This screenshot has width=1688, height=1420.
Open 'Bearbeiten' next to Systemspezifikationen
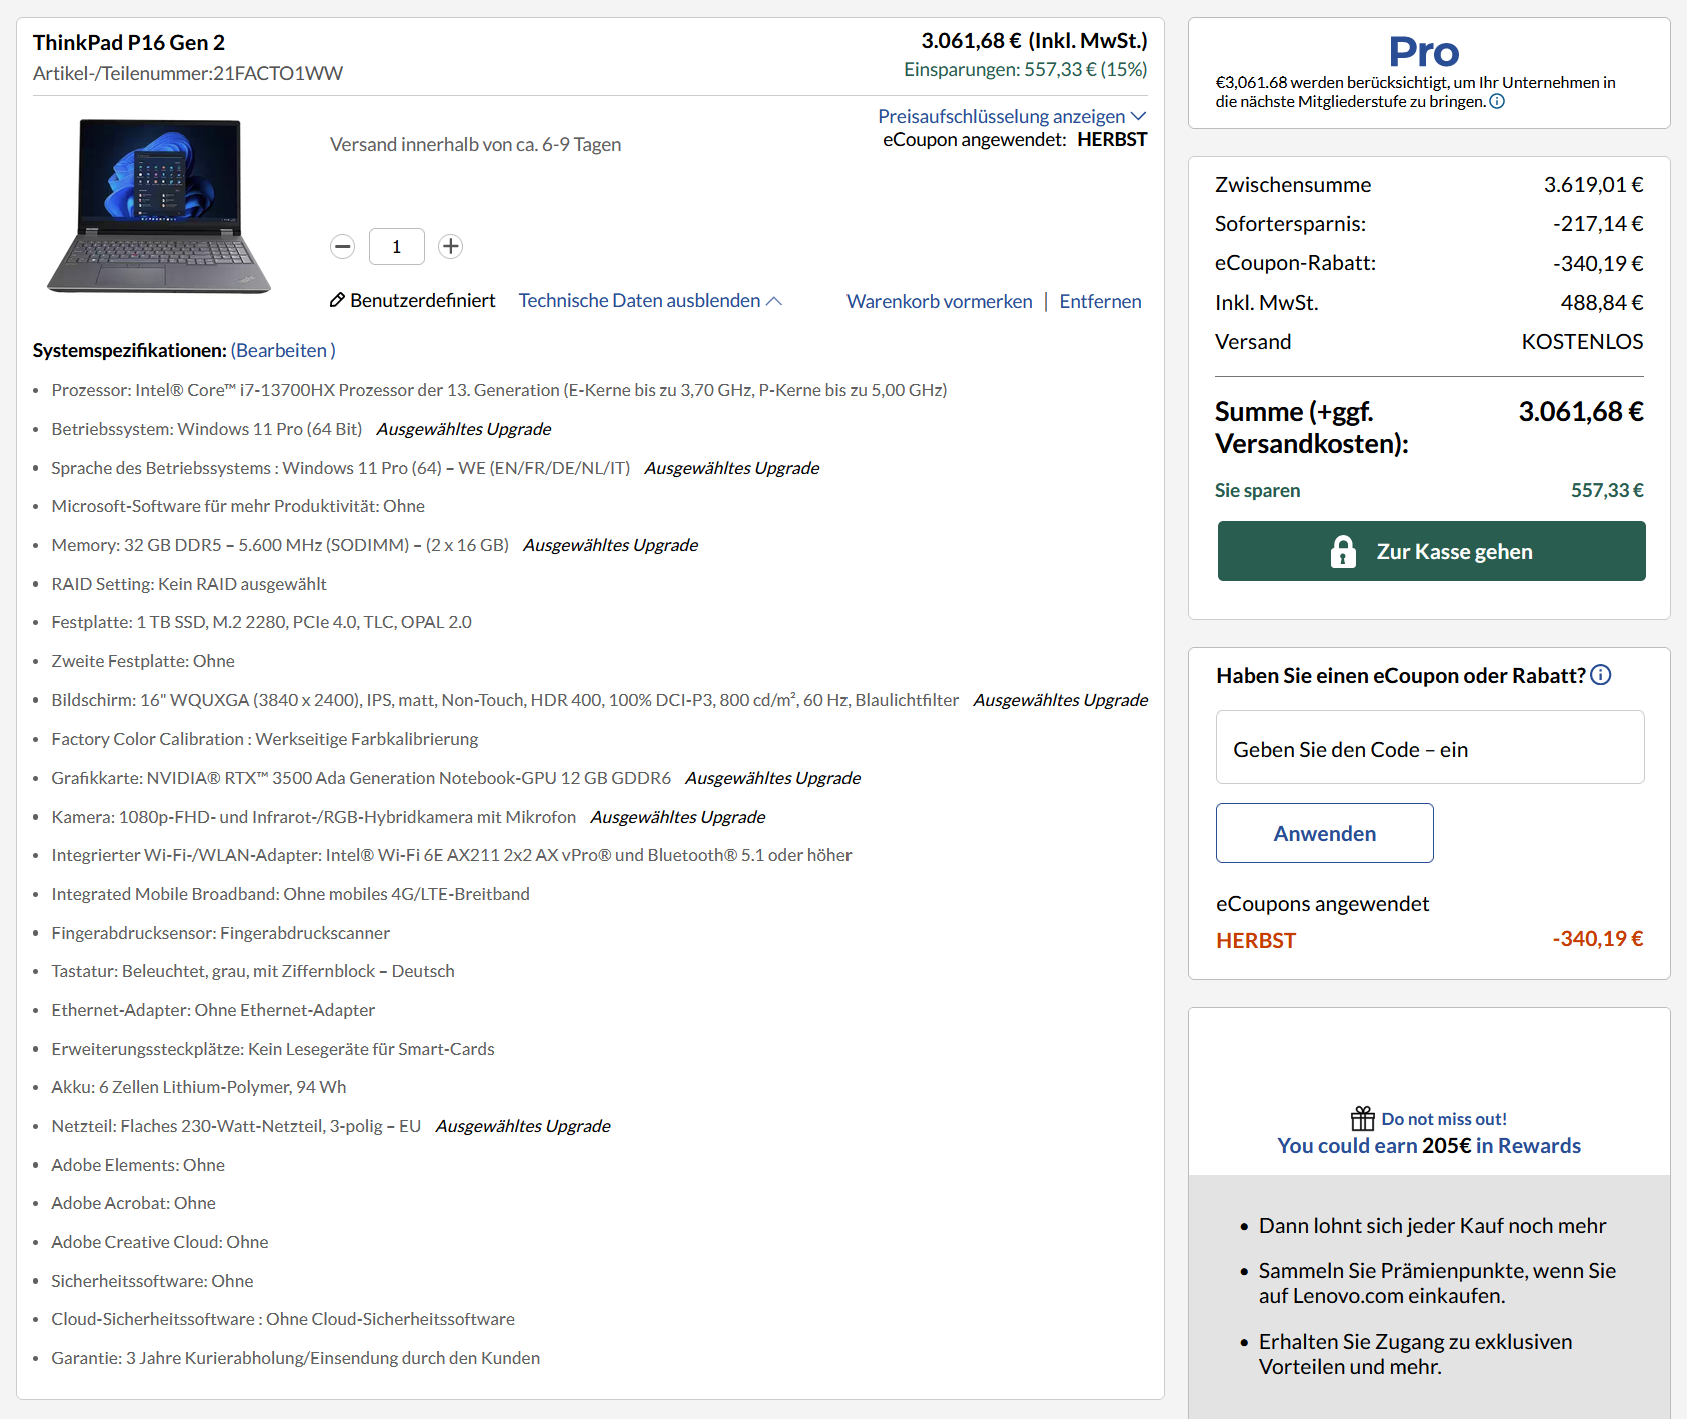(x=283, y=350)
